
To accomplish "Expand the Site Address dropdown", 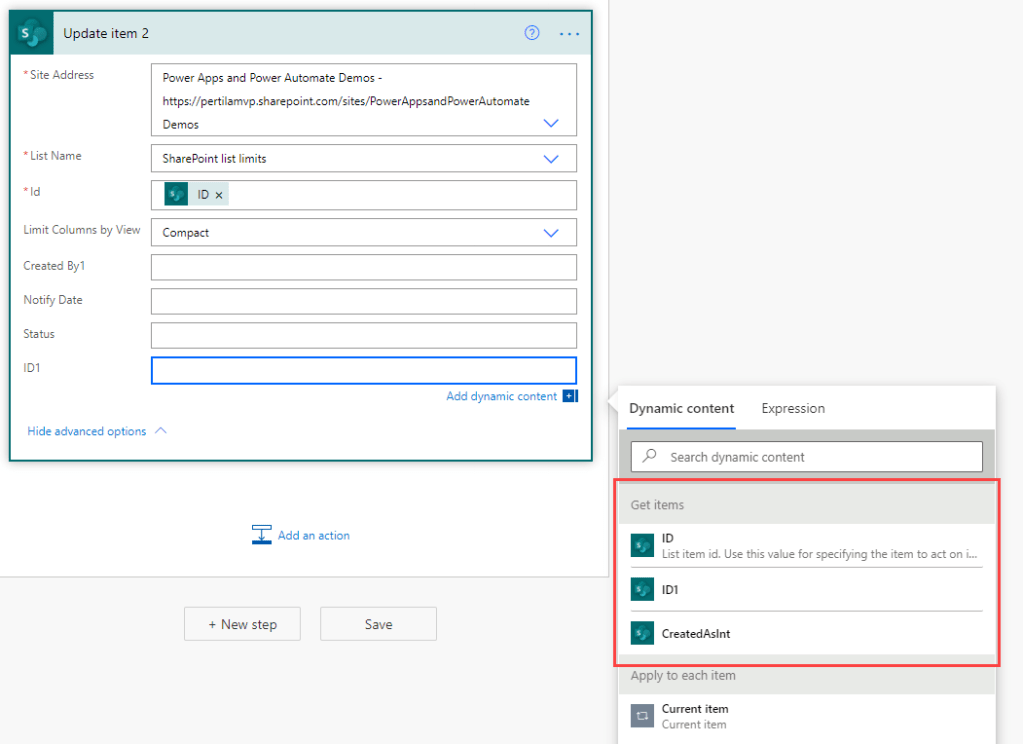I will pos(550,123).
